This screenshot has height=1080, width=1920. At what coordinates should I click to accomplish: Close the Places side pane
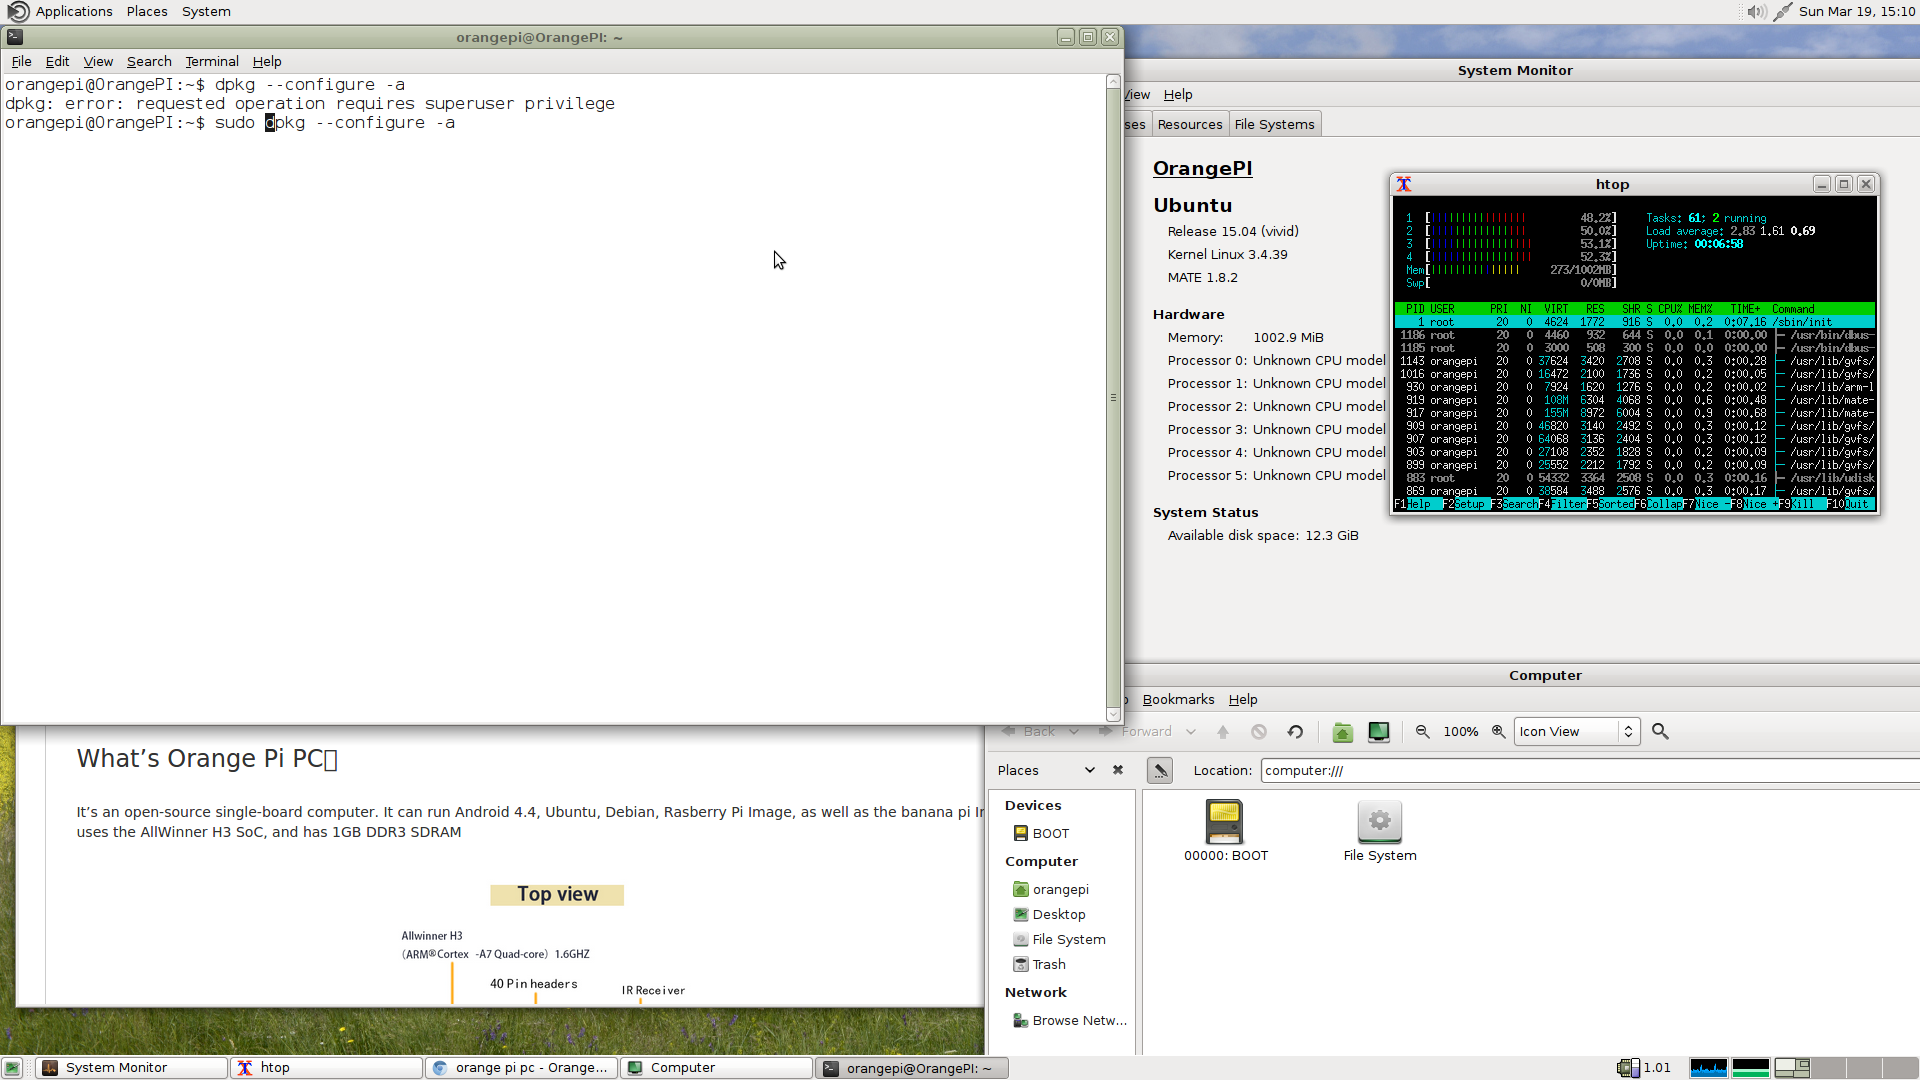1118,770
